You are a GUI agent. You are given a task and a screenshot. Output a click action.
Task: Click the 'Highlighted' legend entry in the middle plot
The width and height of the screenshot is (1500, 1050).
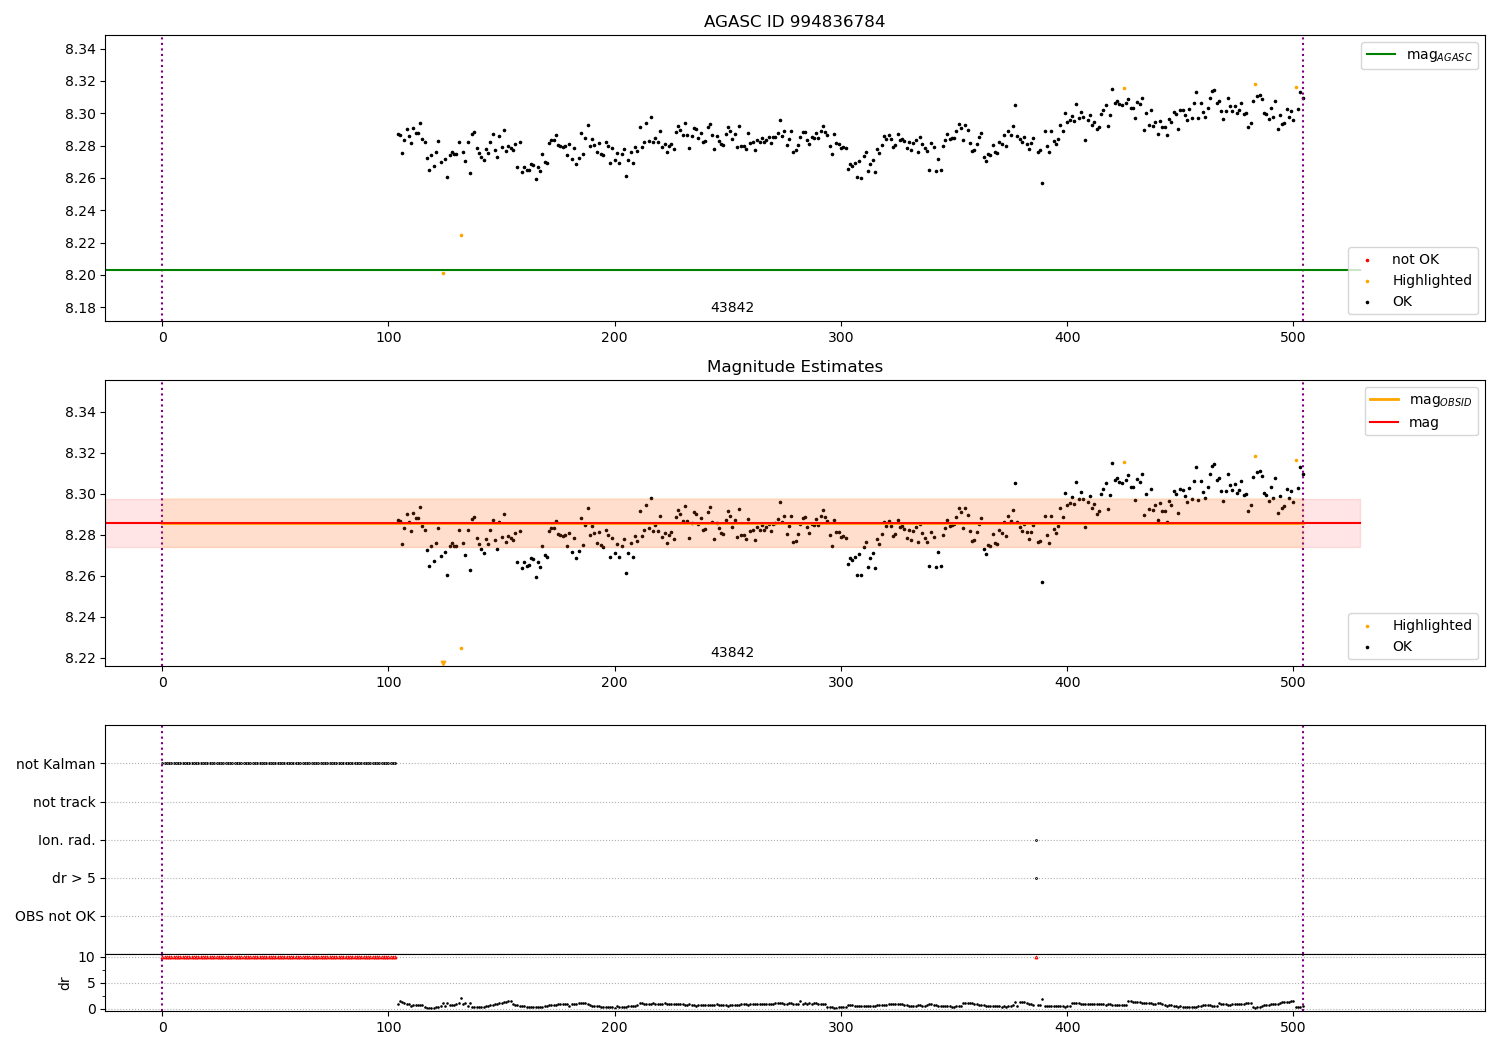click(x=1419, y=626)
